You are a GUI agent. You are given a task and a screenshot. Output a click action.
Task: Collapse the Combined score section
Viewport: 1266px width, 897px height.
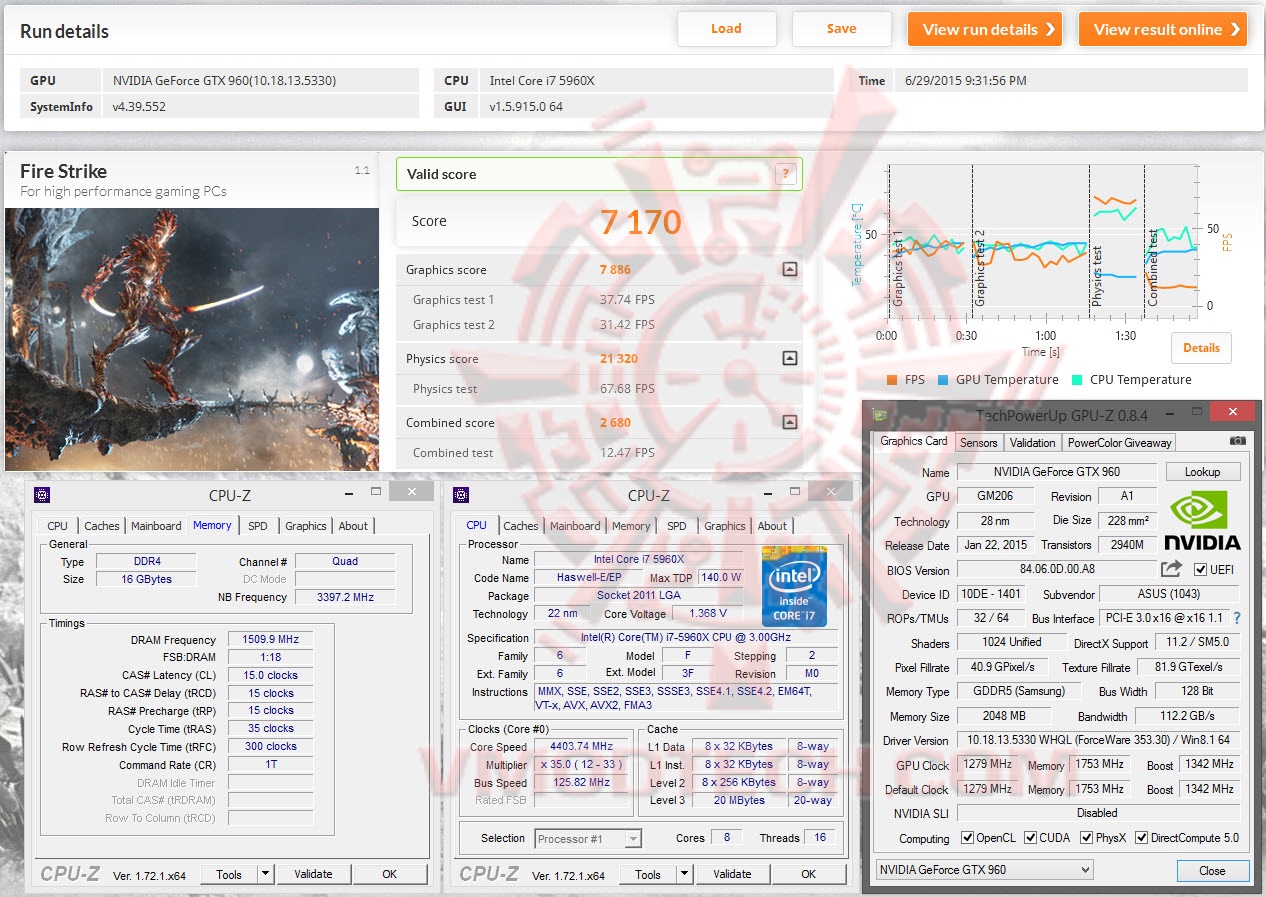pyautogui.click(x=789, y=422)
